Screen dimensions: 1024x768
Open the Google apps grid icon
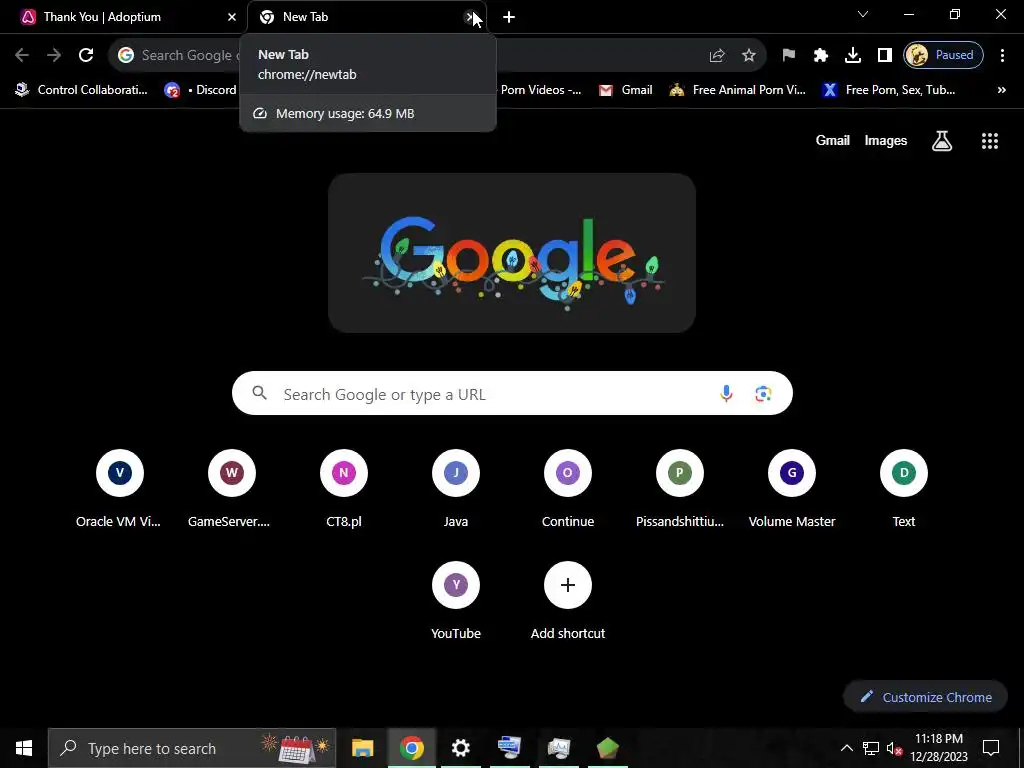coord(990,140)
